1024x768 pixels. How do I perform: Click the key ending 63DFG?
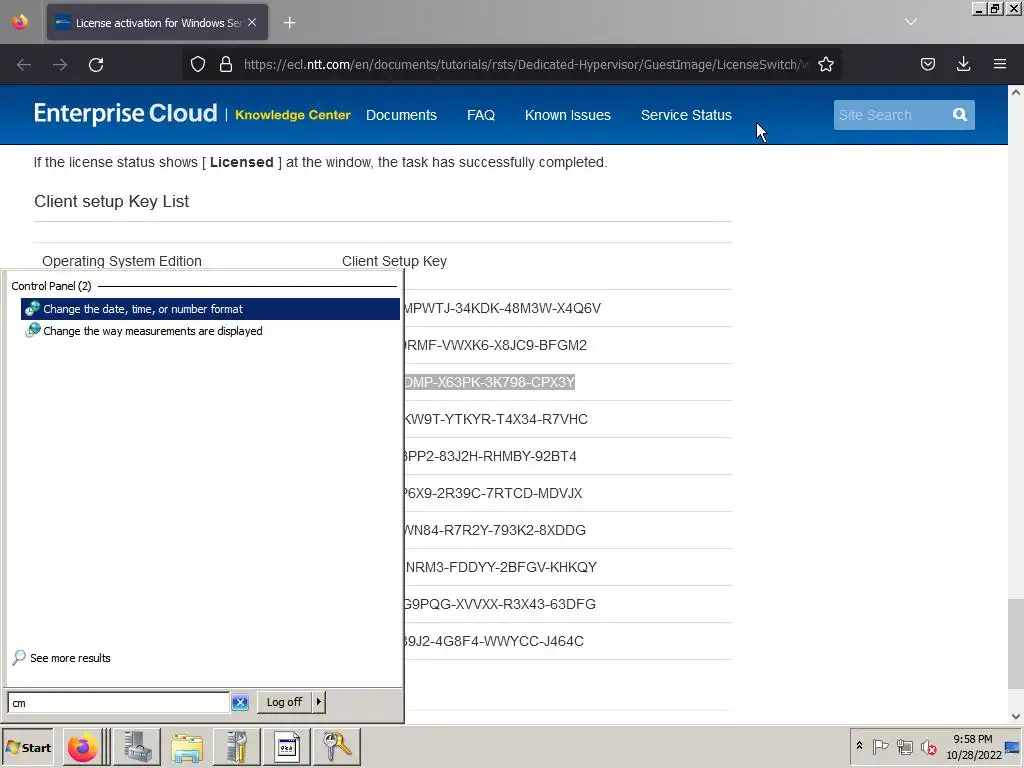pyautogui.click(x=500, y=604)
